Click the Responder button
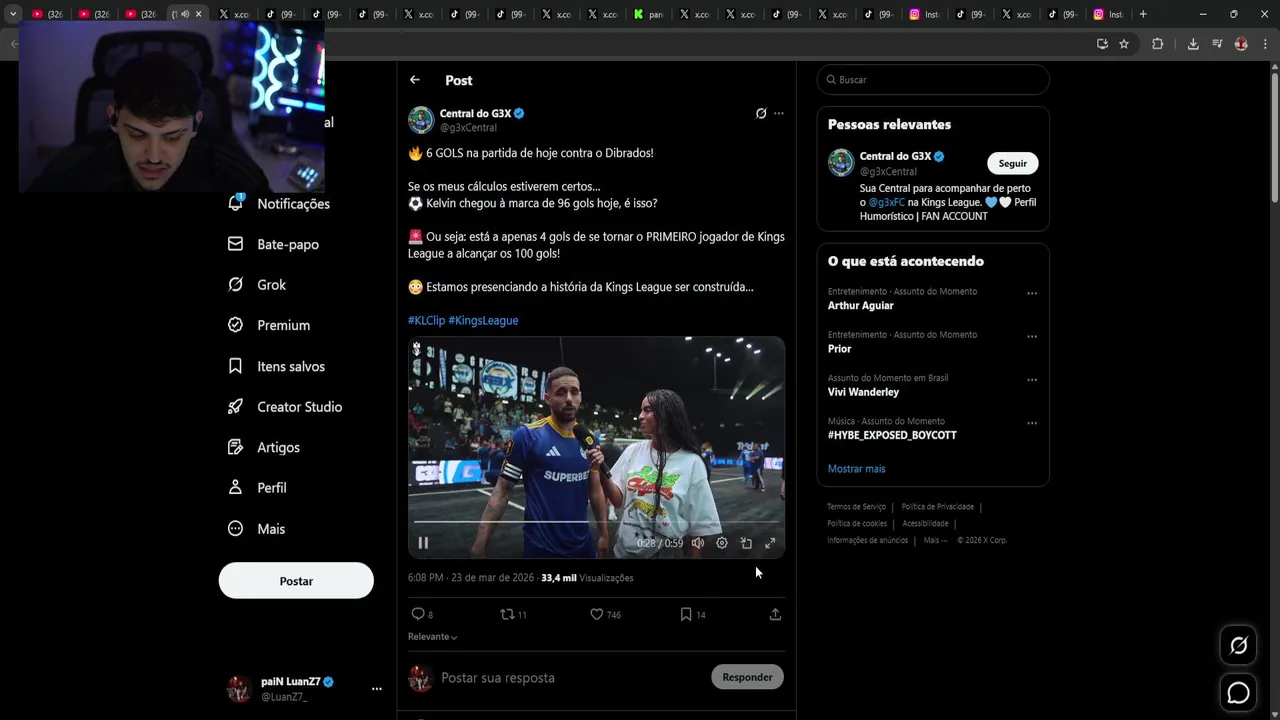 click(747, 677)
